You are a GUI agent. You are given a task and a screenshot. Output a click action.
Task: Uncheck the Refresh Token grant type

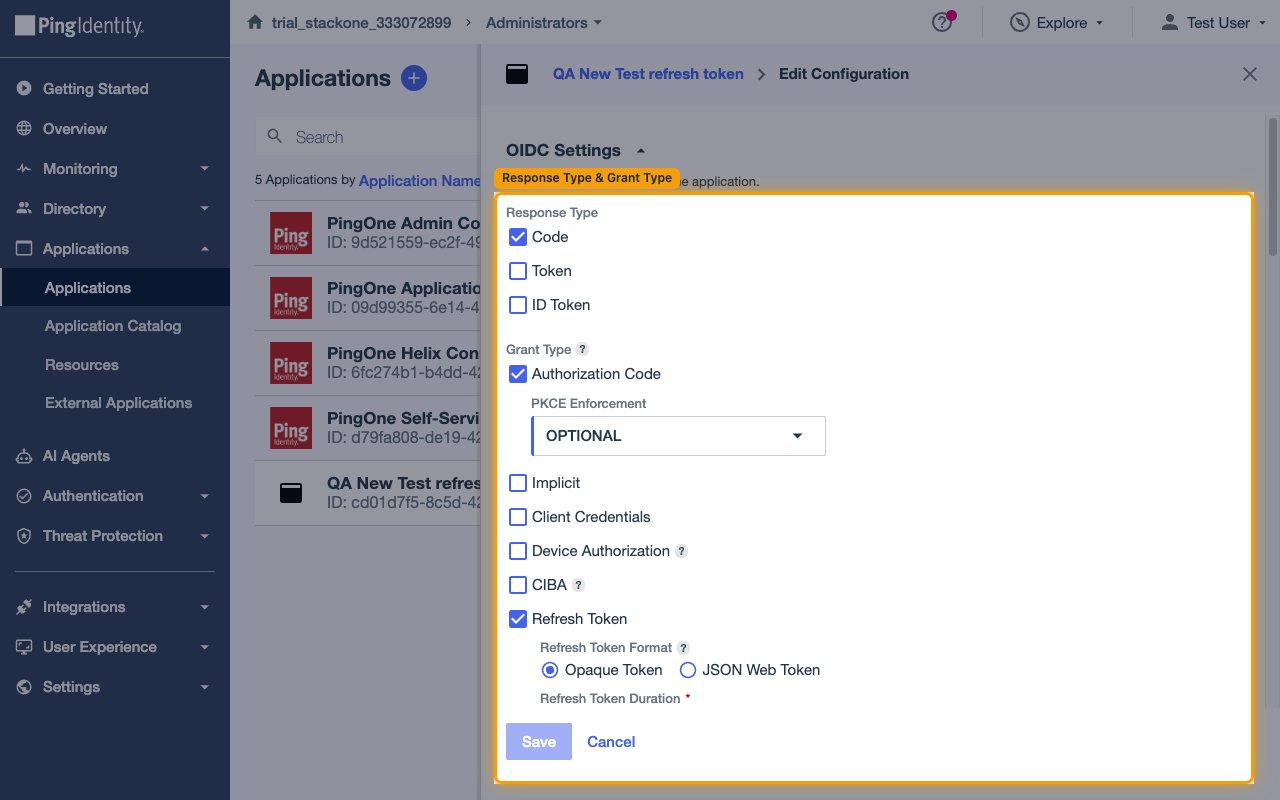[518, 619]
